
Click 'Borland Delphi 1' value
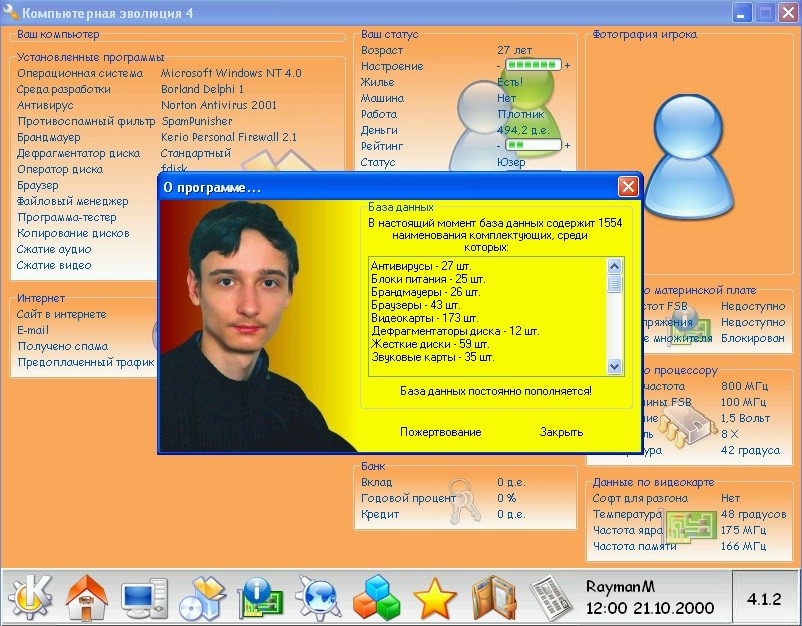203,89
